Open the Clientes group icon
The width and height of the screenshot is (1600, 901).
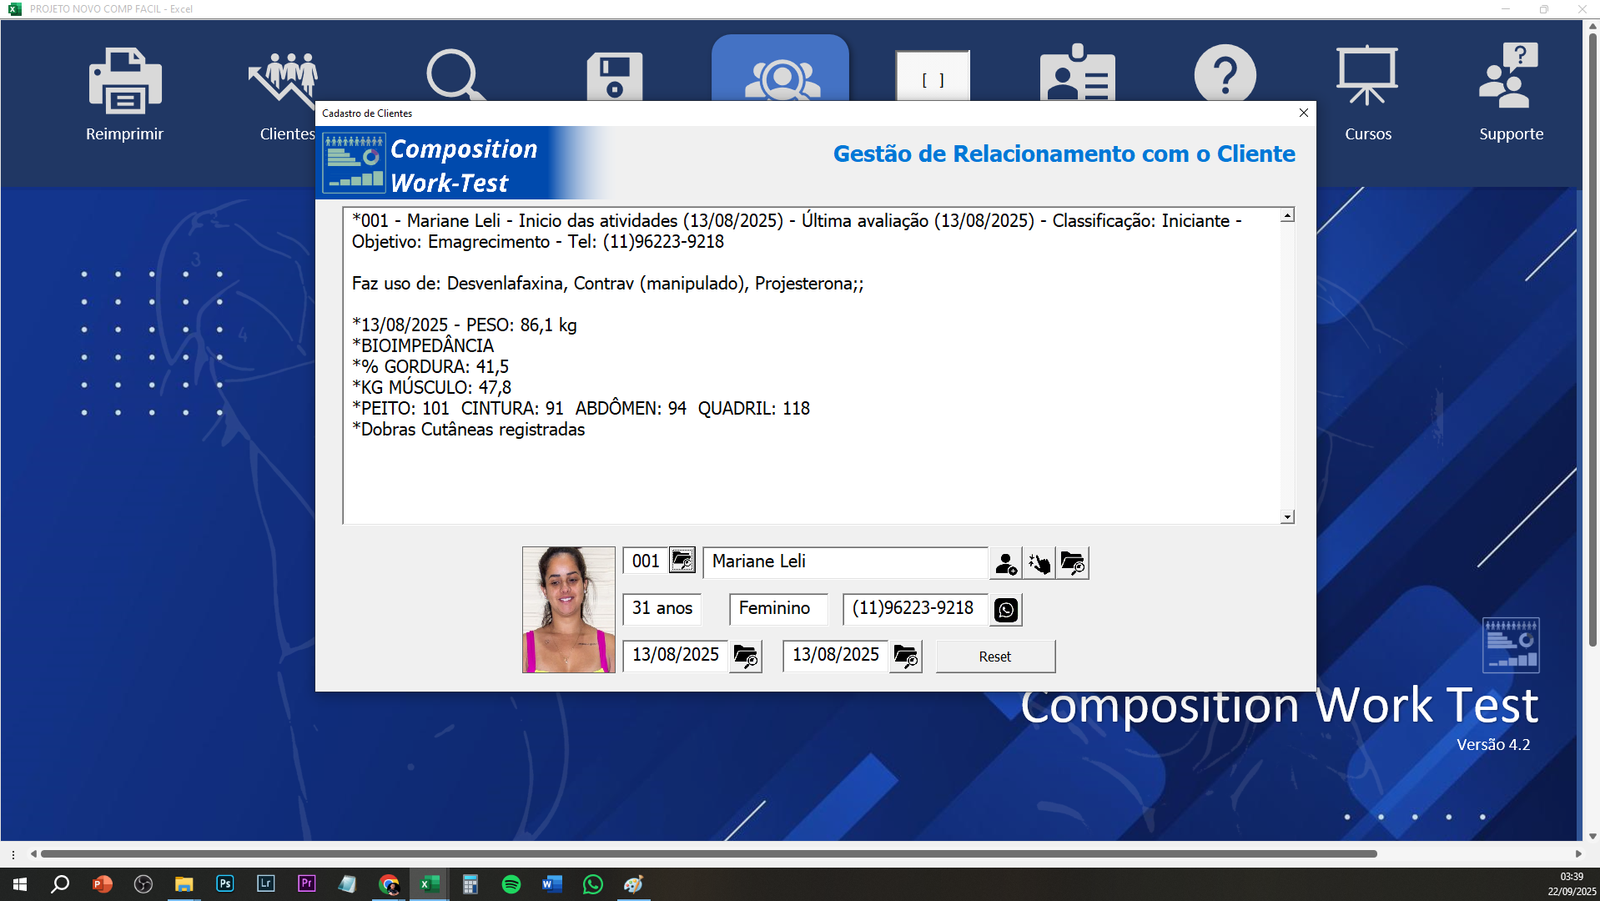284,80
